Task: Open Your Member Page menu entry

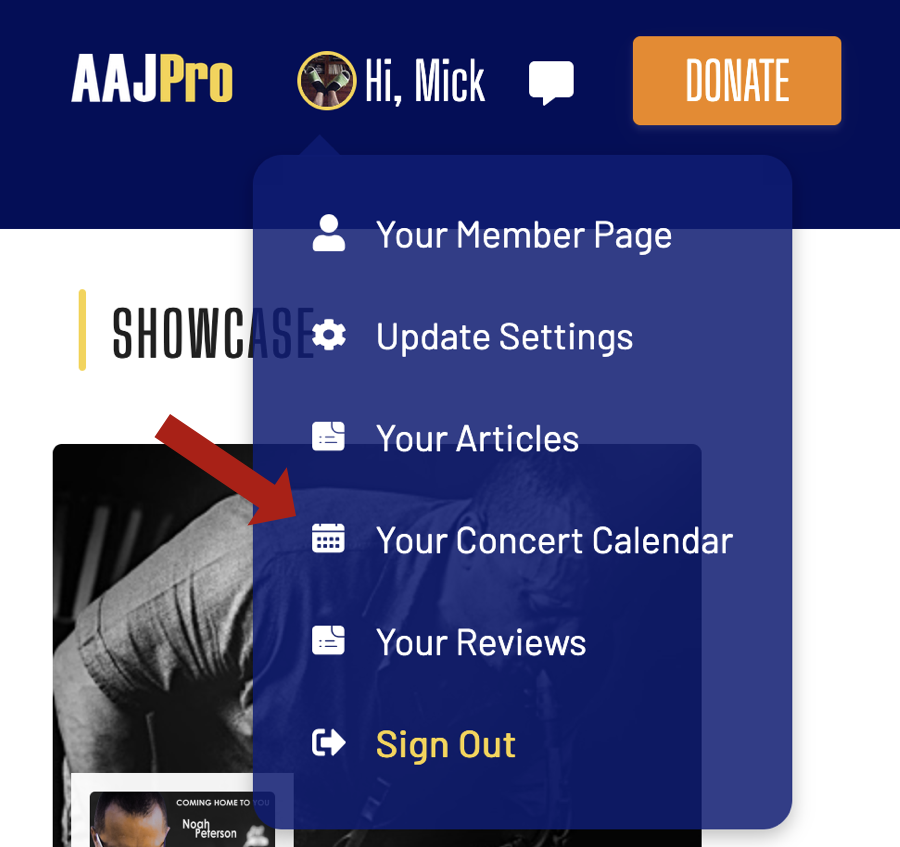Action: 524,235
